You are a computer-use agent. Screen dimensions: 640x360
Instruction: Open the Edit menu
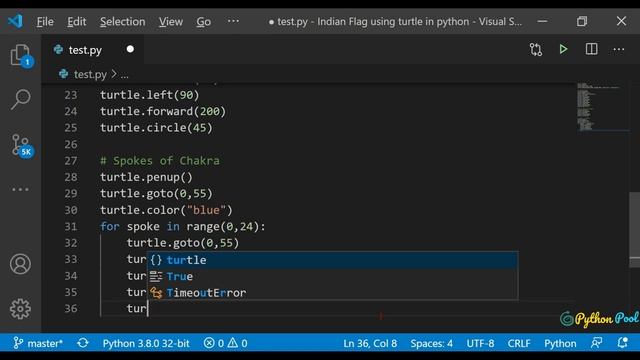point(77,21)
